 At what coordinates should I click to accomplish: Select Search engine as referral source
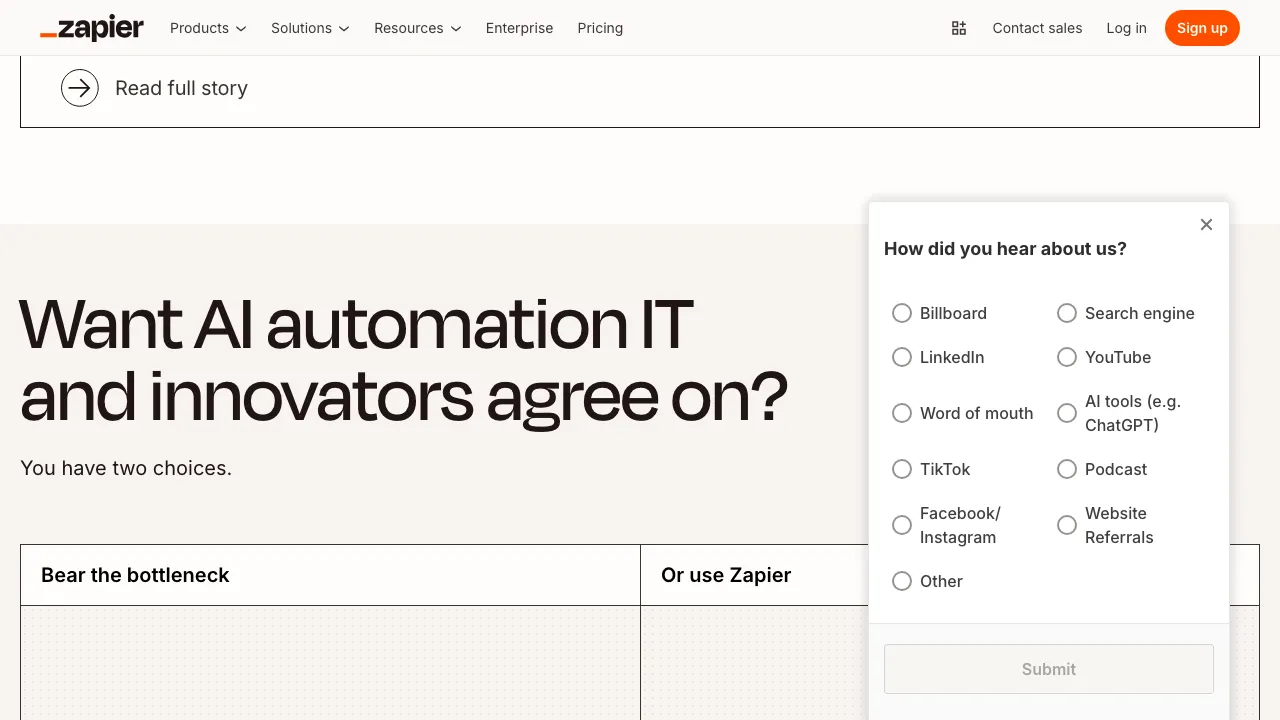pos(1067,313)
